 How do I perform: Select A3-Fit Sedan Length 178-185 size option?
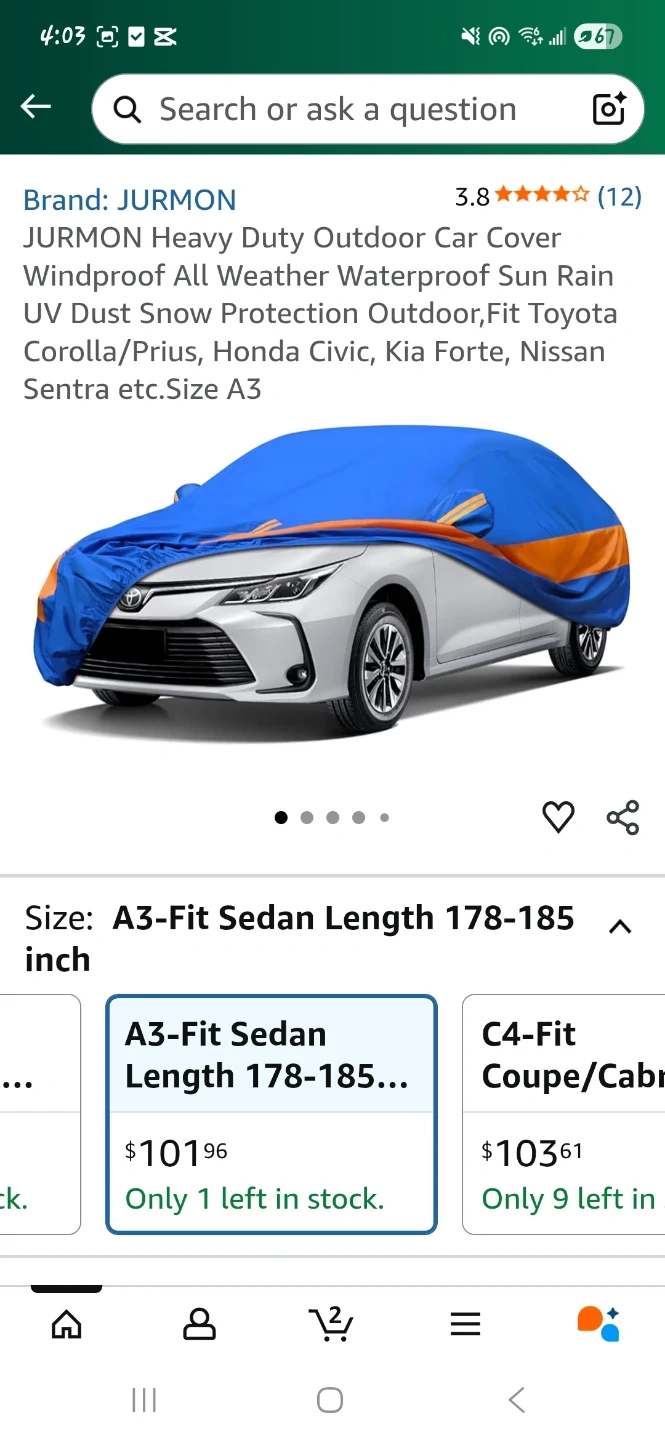272,1114
